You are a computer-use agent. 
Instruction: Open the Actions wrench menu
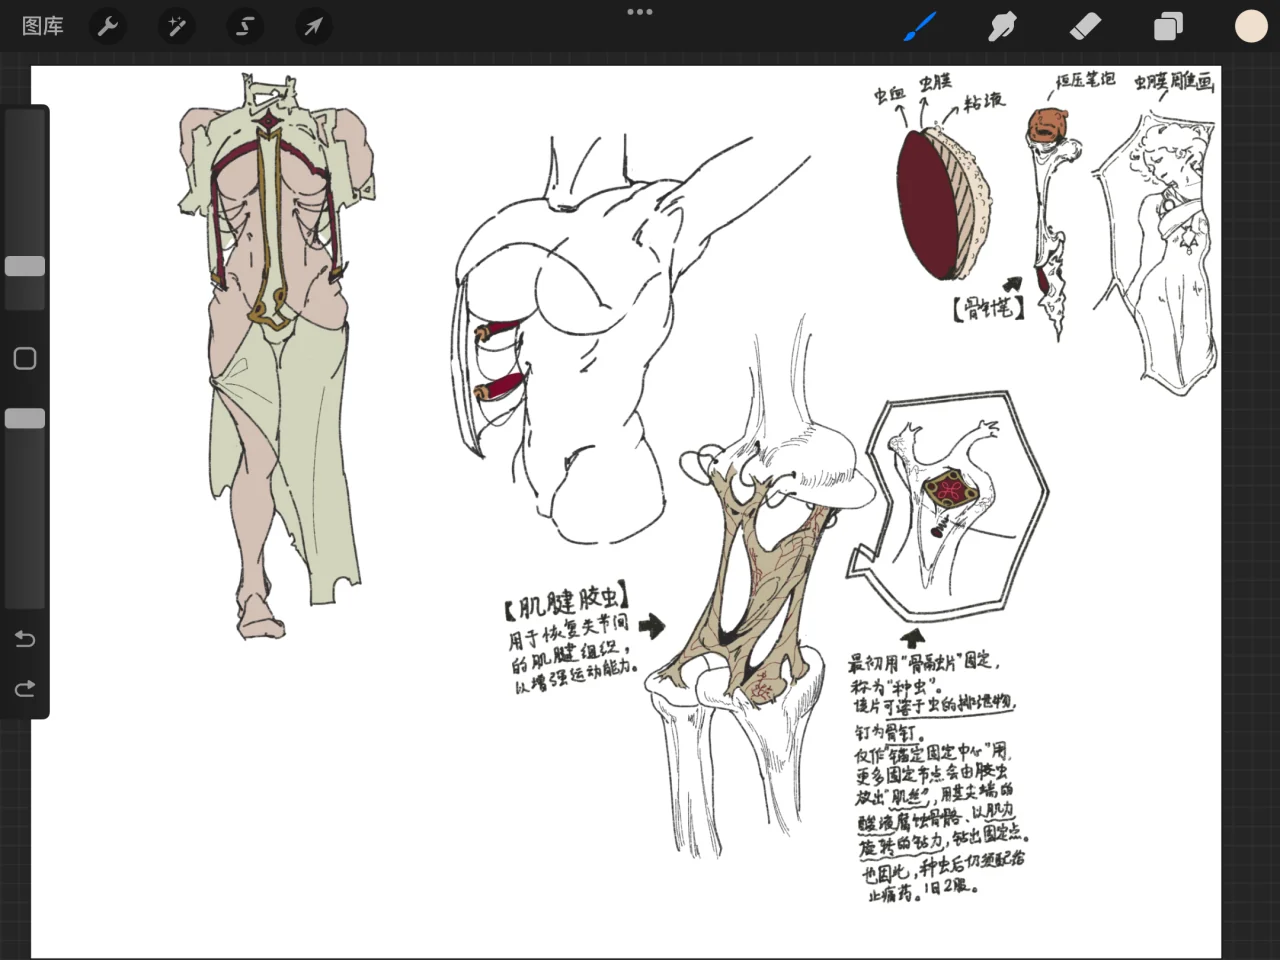[108, 26]
